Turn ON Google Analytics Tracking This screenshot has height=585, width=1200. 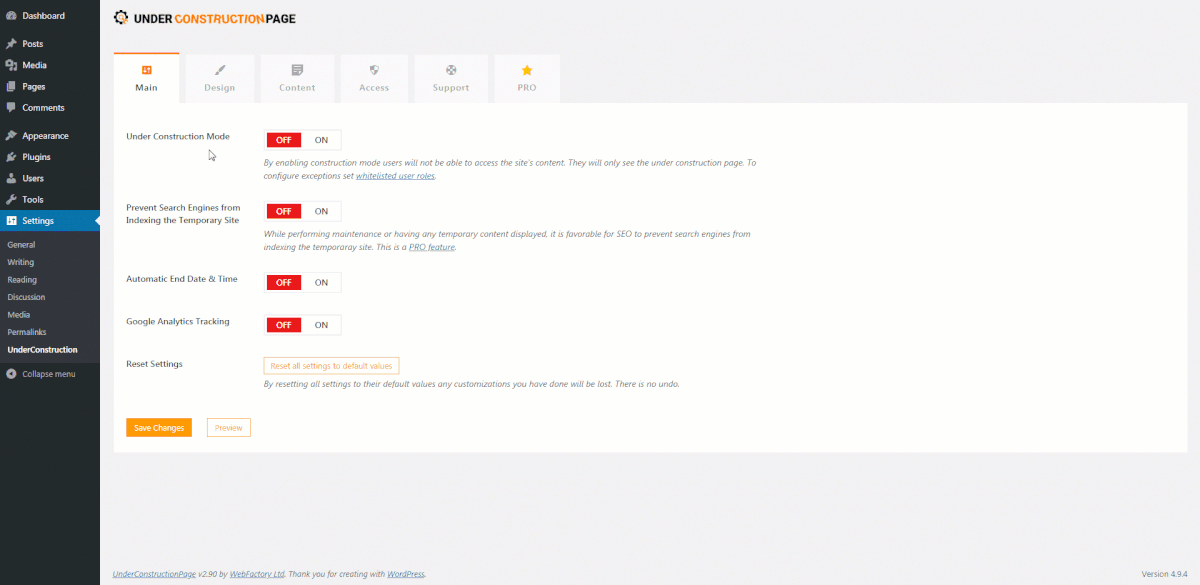tap(321, 325)
